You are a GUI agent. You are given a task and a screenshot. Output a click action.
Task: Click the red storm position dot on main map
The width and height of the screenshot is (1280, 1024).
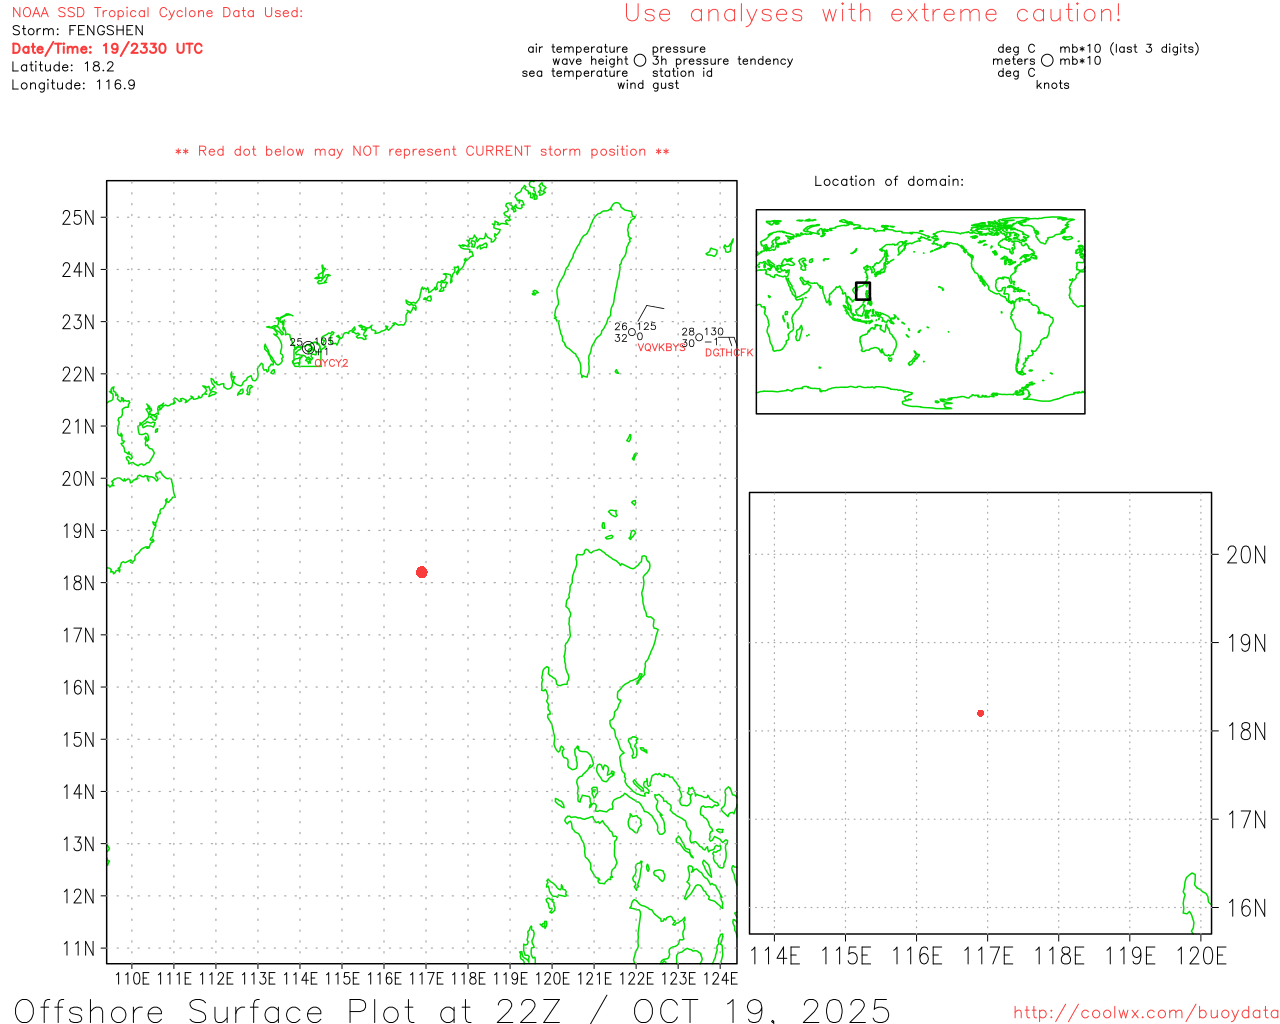(421, 572)
